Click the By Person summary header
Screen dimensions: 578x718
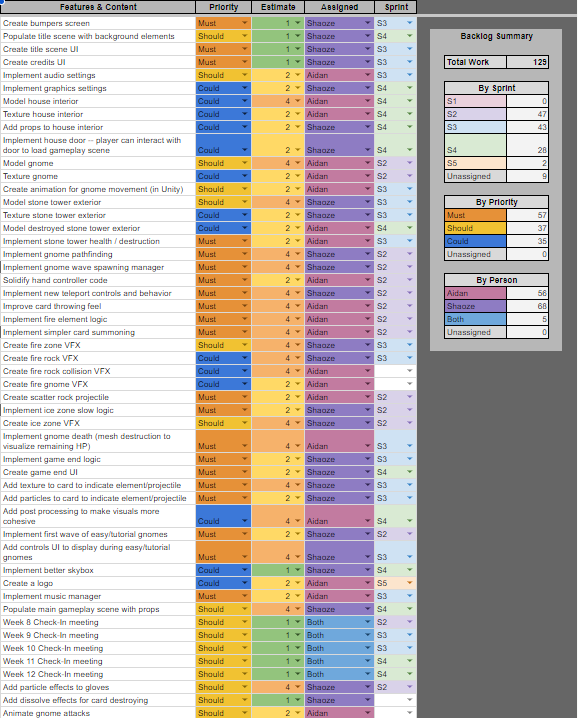pos(496,280)
